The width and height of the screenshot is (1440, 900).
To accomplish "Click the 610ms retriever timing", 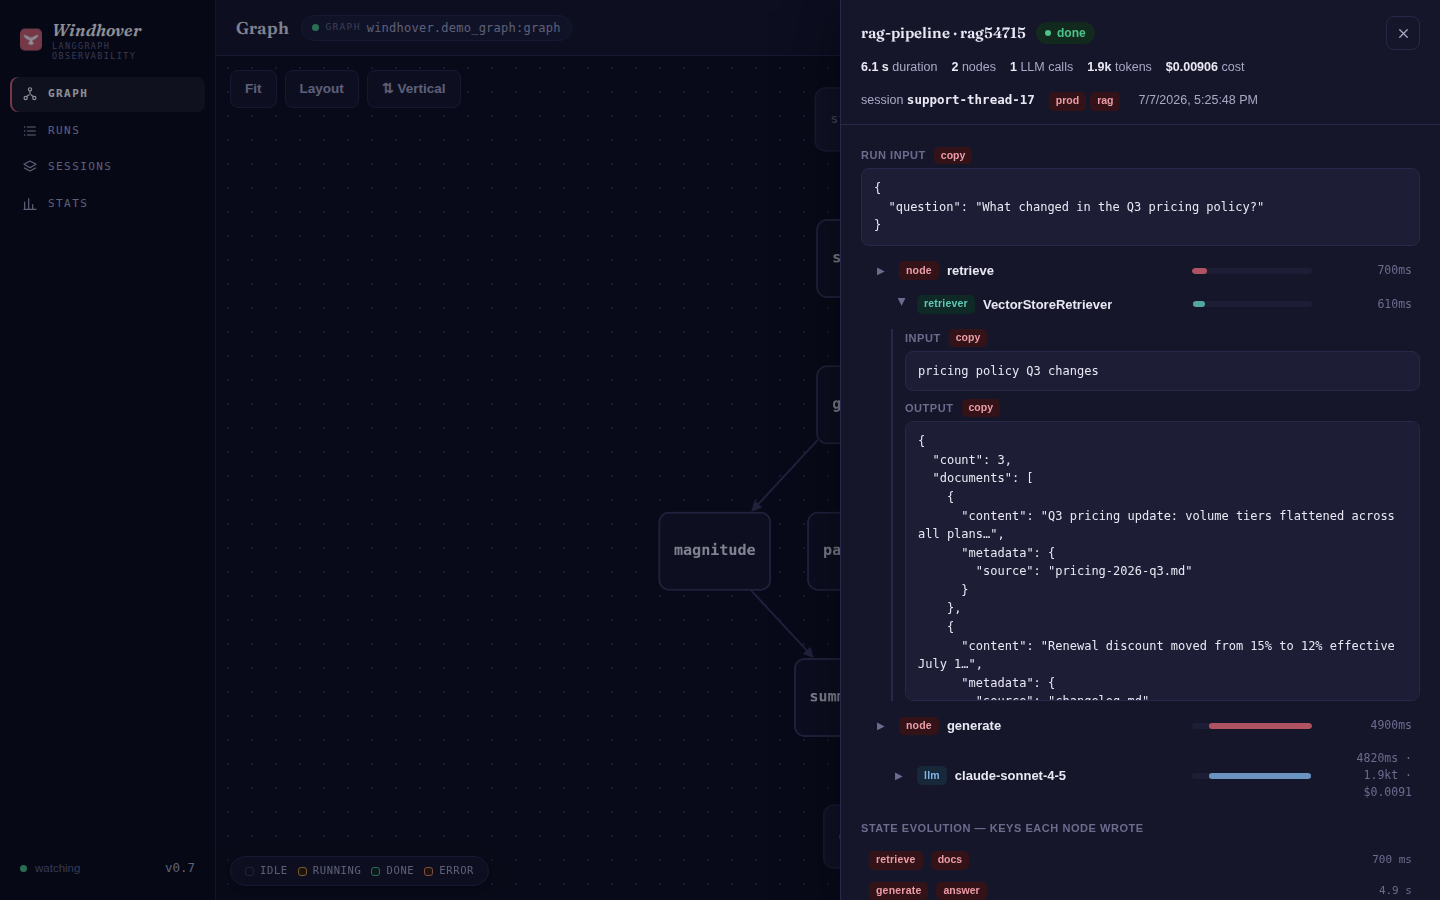I will [x=1394, y=304].
